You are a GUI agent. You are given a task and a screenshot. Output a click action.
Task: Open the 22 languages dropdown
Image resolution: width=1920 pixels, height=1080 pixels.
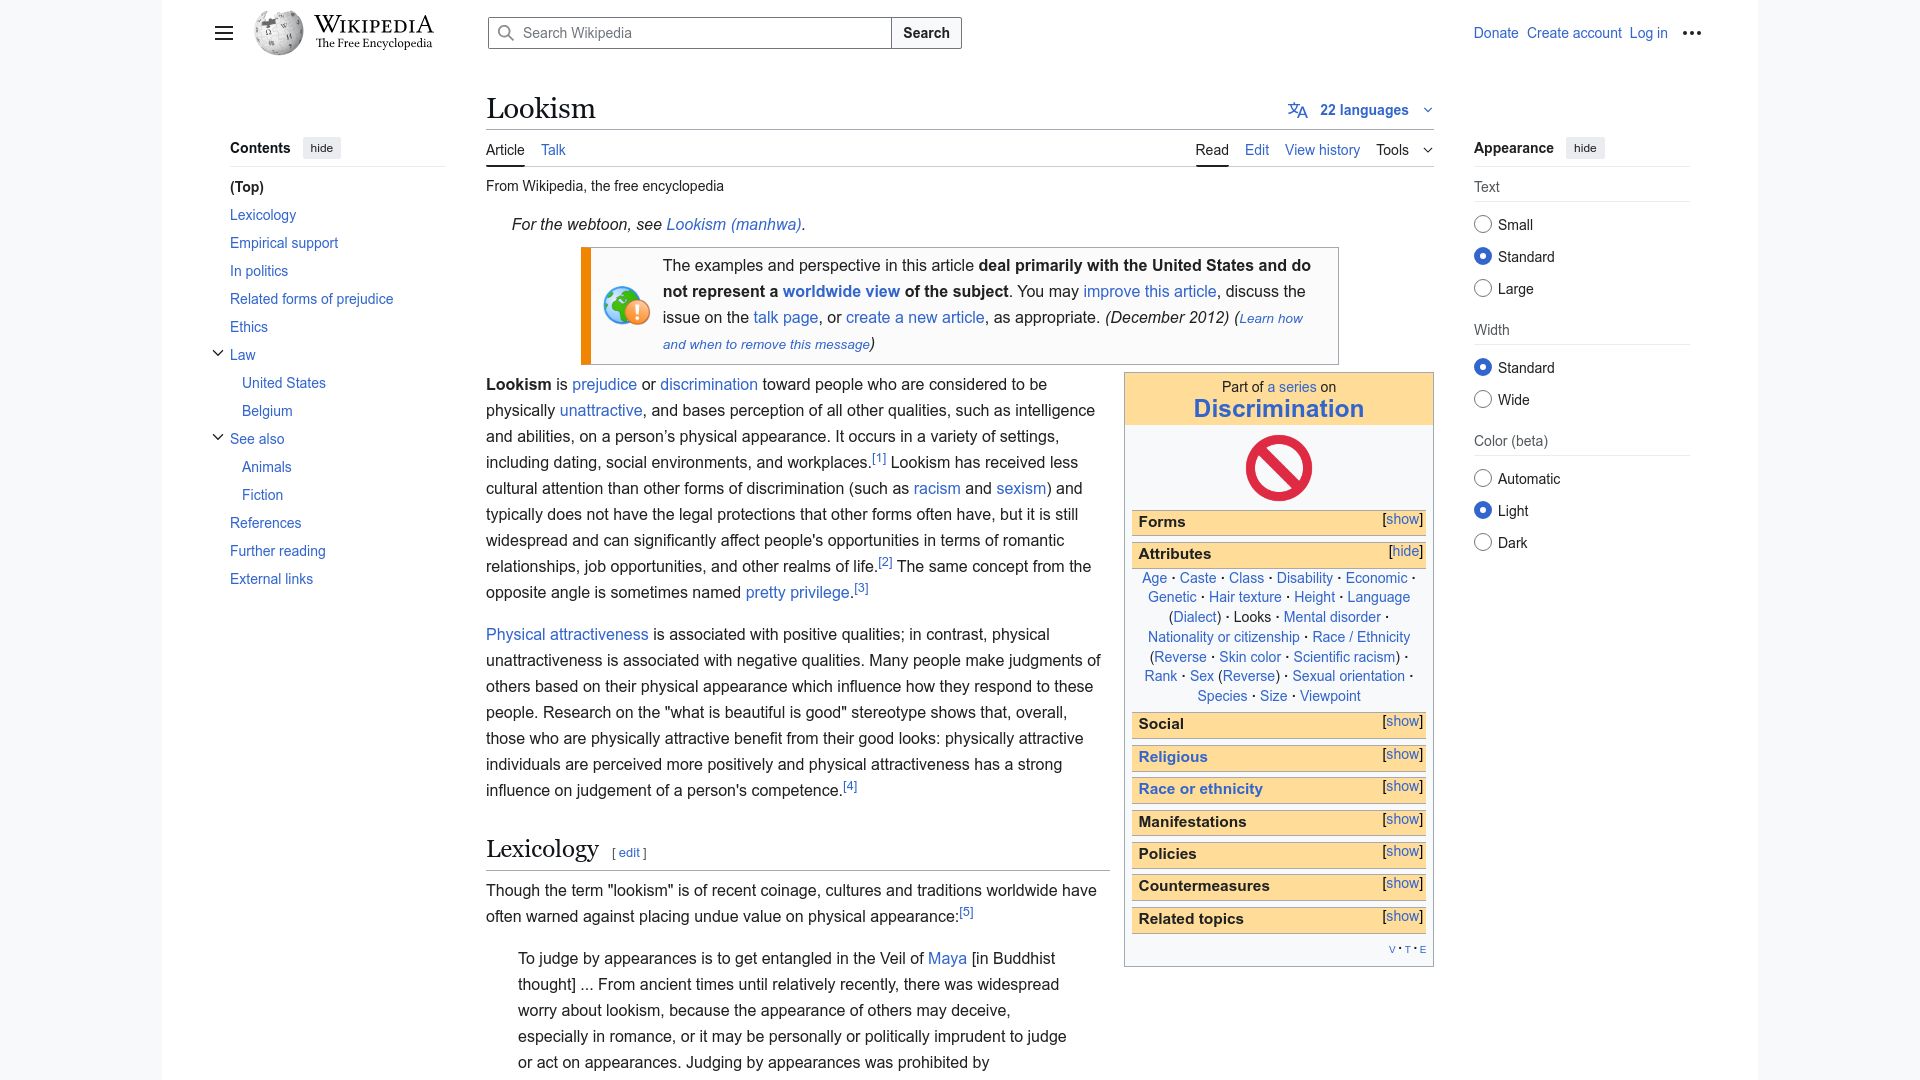tap(1362, 110)
